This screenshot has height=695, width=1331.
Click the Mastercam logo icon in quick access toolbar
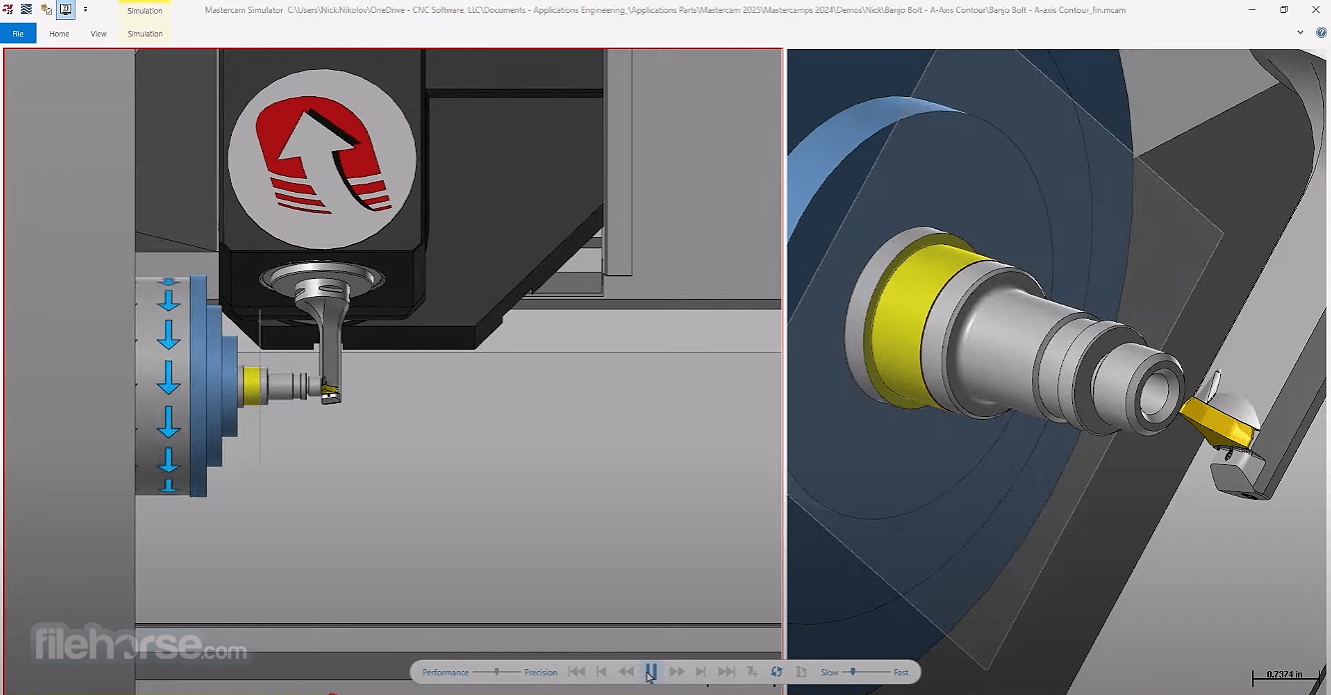click(8, 9)
